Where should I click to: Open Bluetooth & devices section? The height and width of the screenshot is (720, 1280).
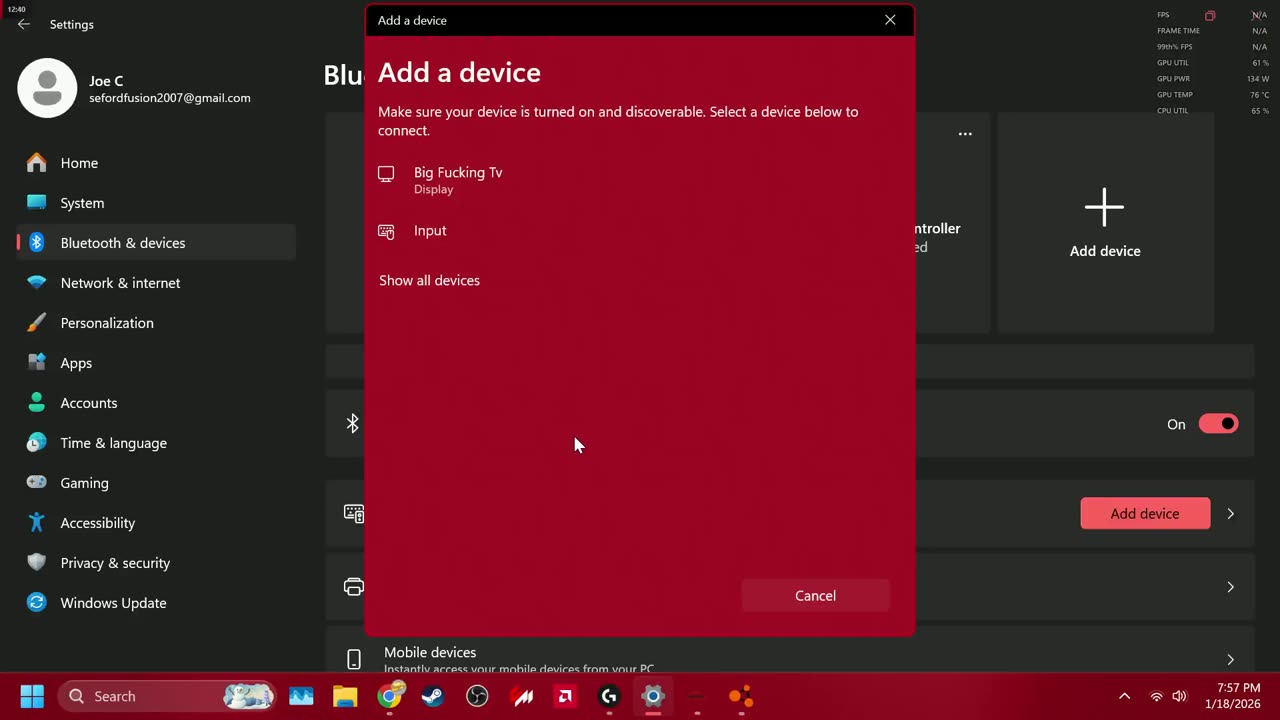156,243
